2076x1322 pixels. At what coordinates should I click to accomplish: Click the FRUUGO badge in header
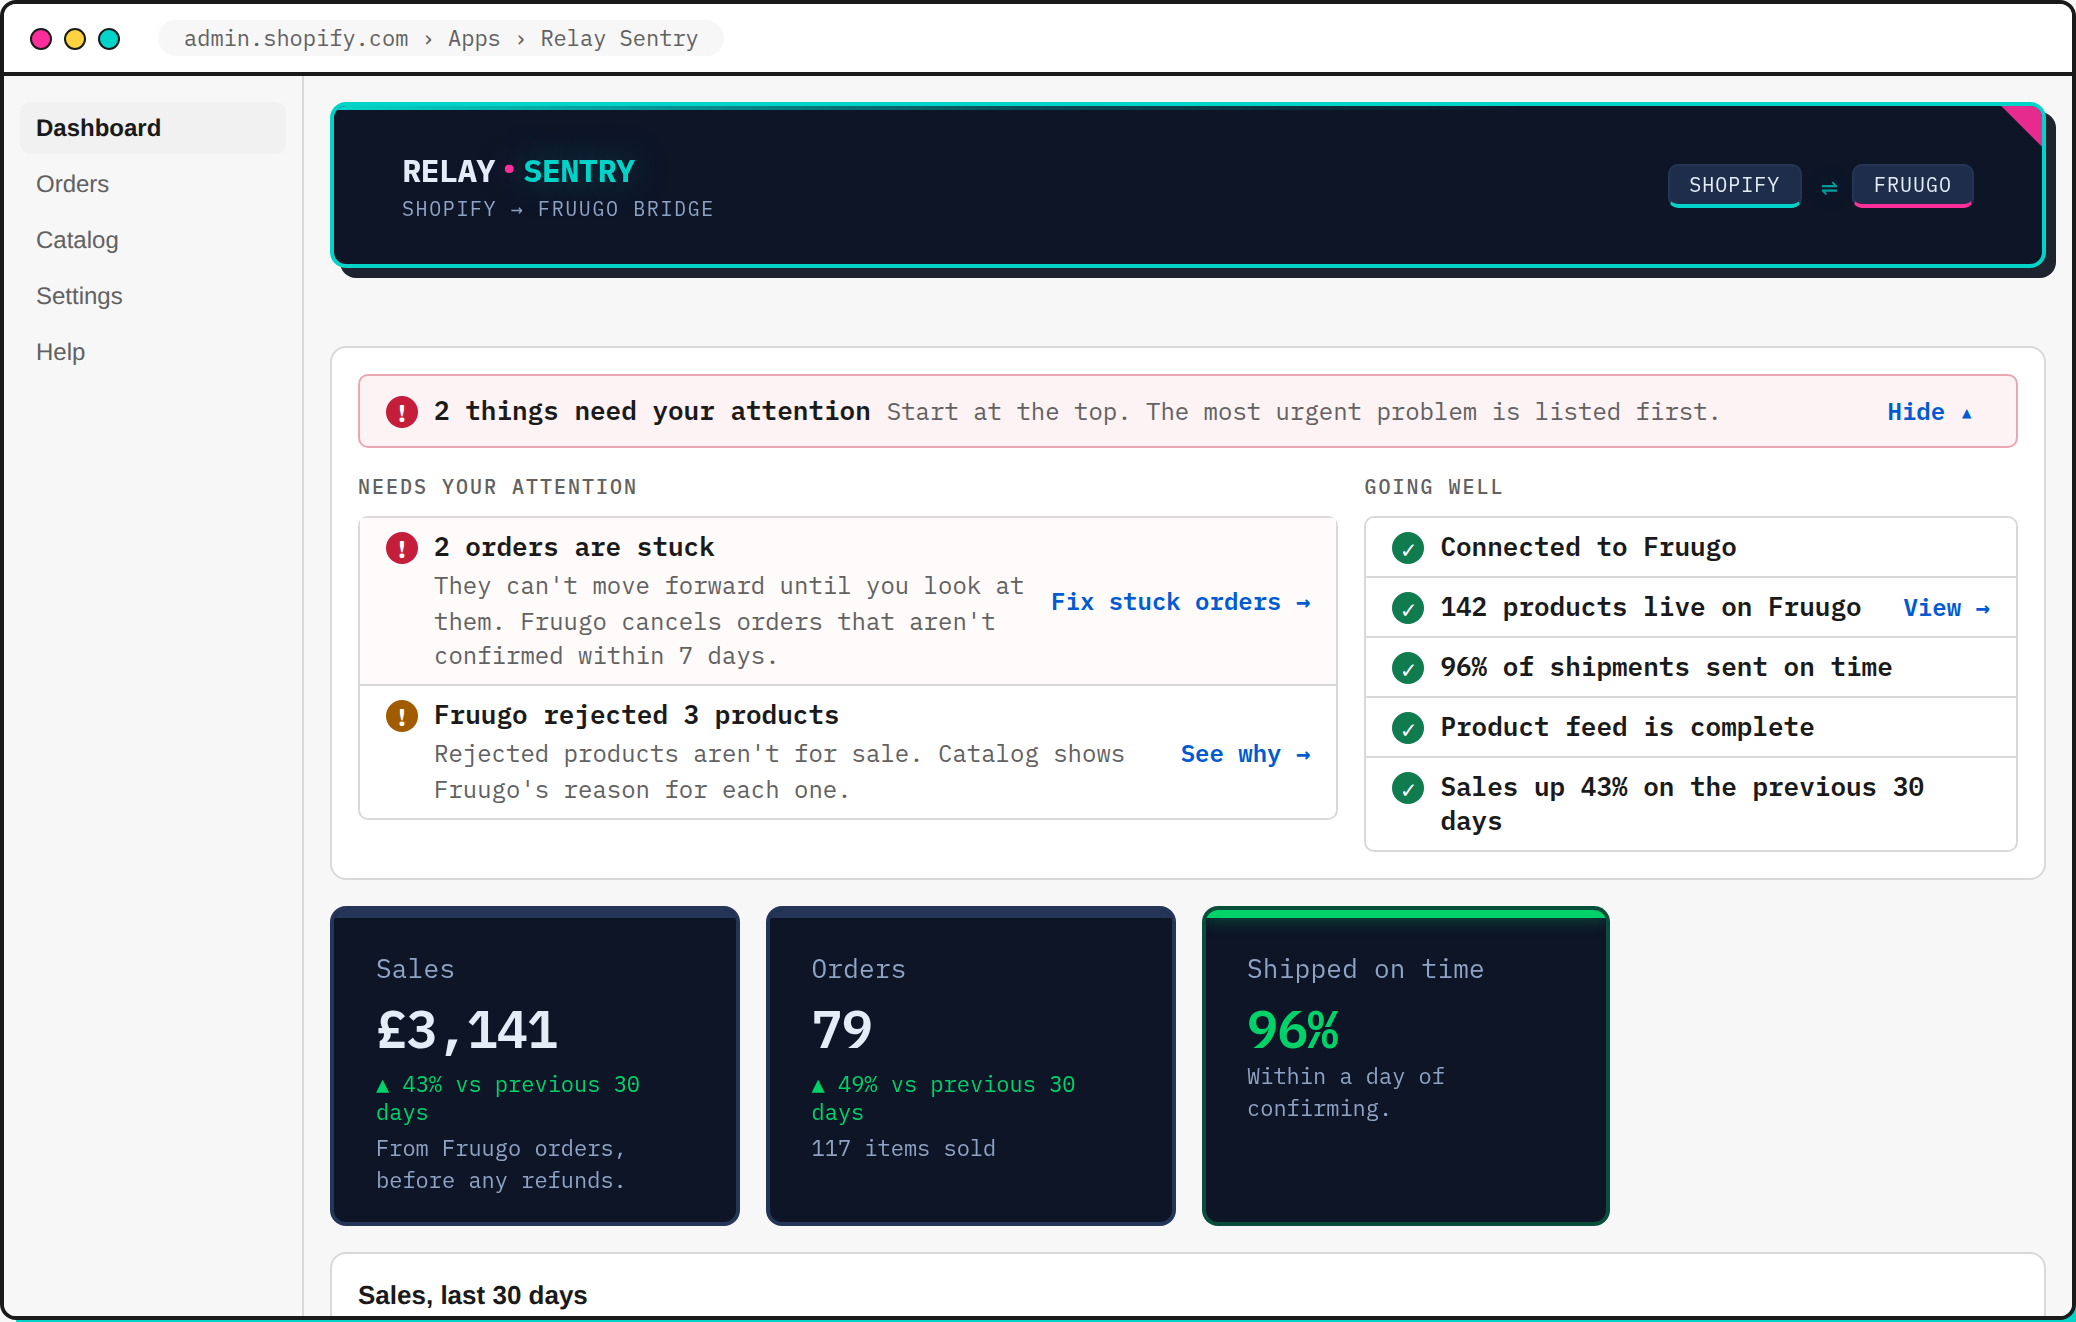pyautogui.click(x=1912, y=185)
